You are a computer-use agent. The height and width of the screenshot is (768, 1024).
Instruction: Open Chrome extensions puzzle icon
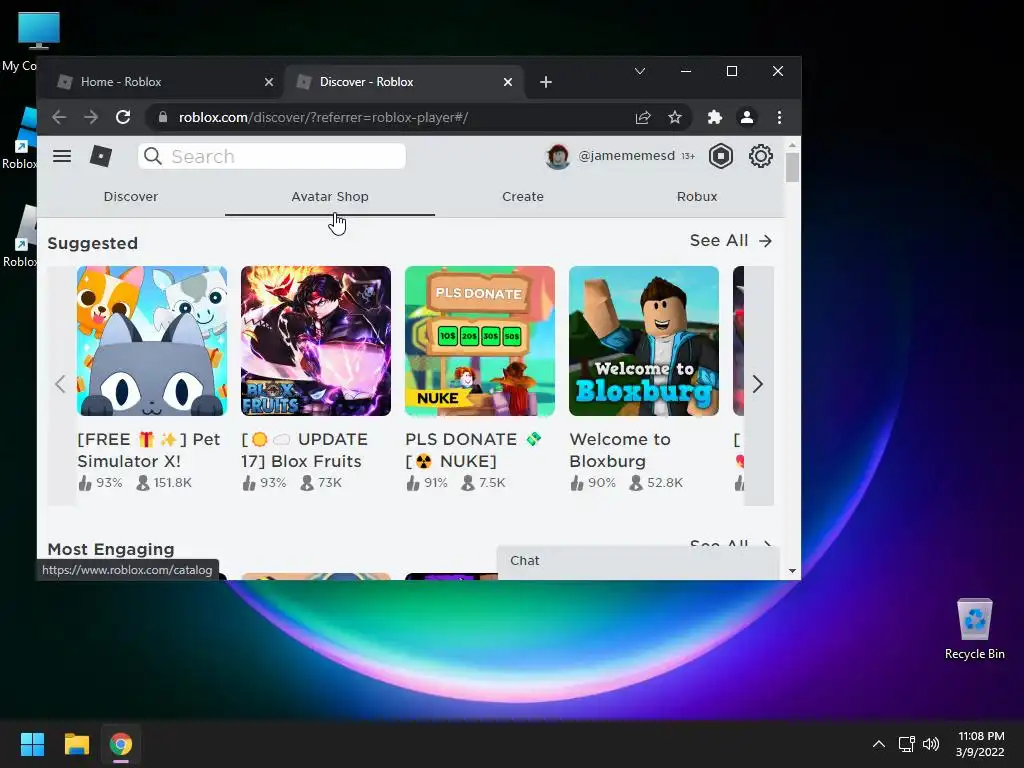pos(714,118)
